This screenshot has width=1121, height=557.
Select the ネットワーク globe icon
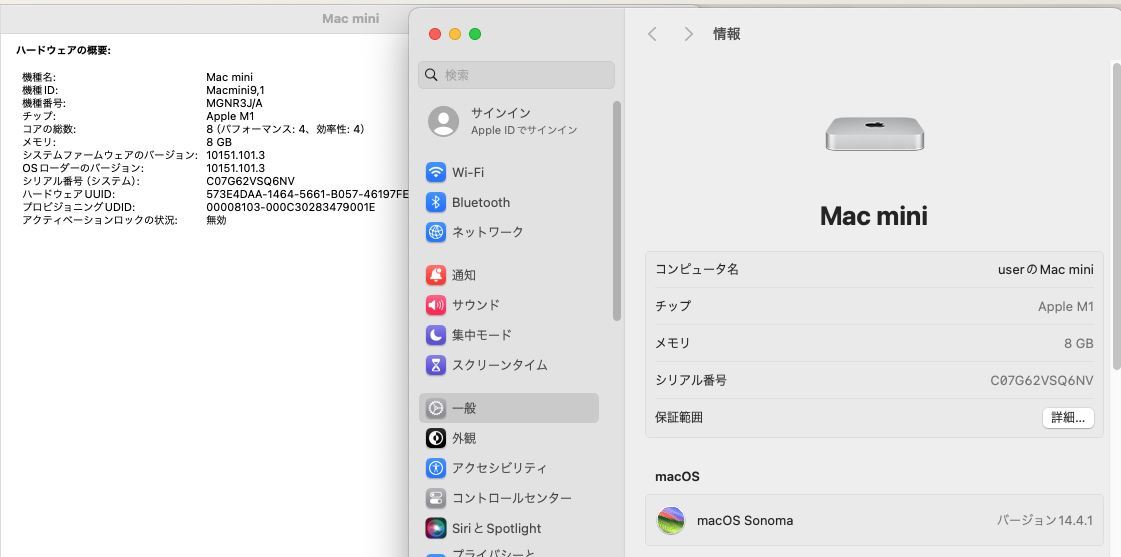click(x=435, y=232)
